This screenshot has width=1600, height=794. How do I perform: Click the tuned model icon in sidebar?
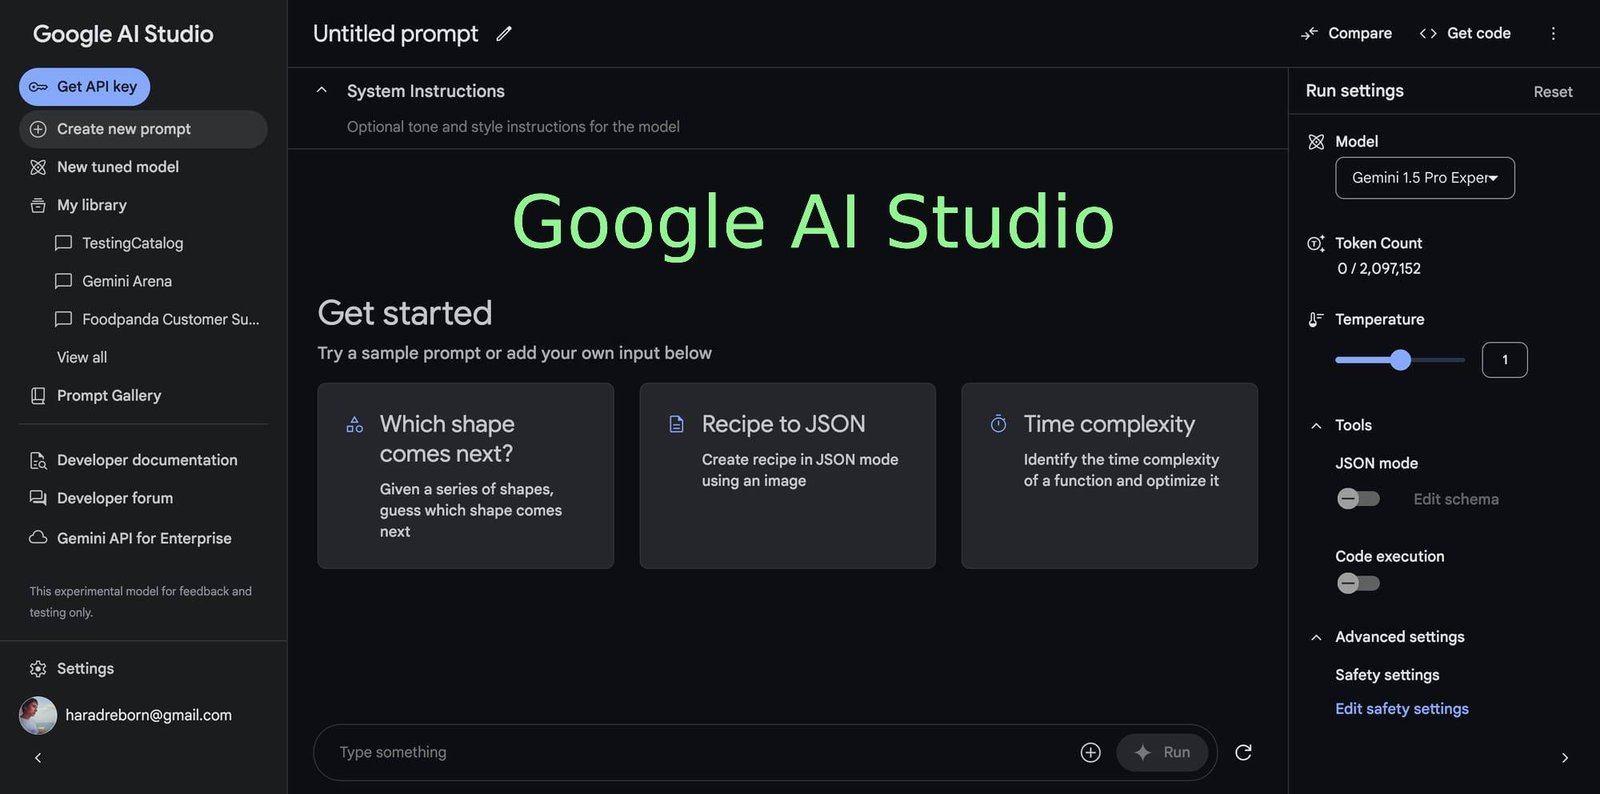click(38, 167)
